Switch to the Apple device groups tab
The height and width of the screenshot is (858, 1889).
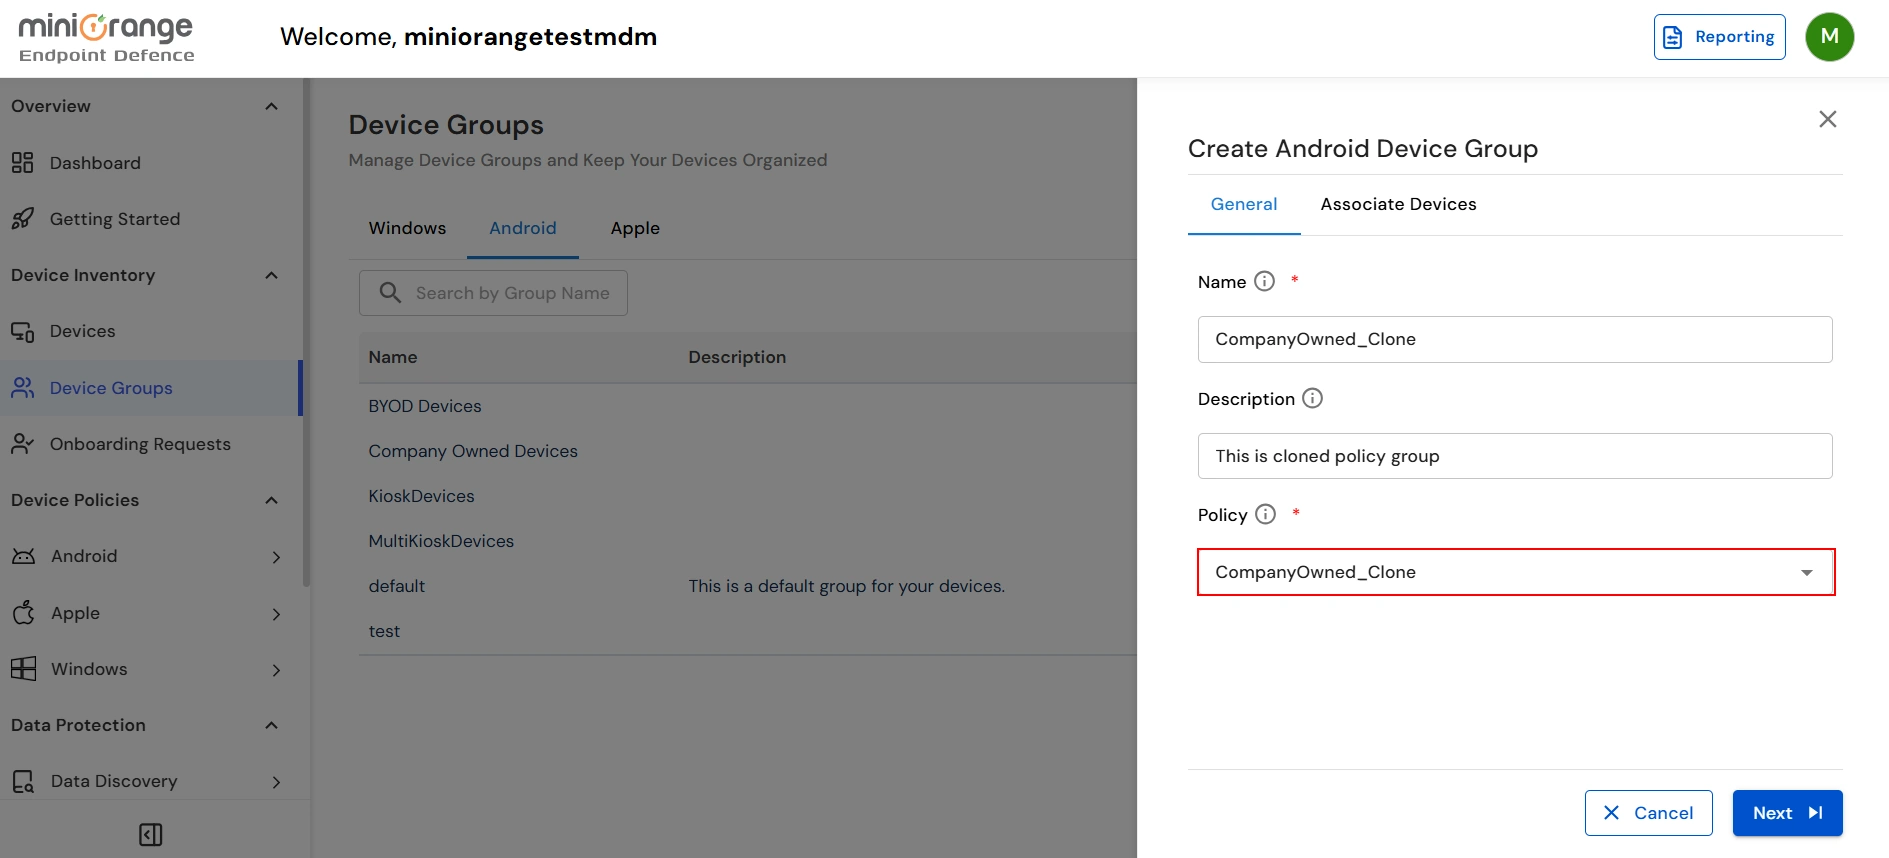635,228
